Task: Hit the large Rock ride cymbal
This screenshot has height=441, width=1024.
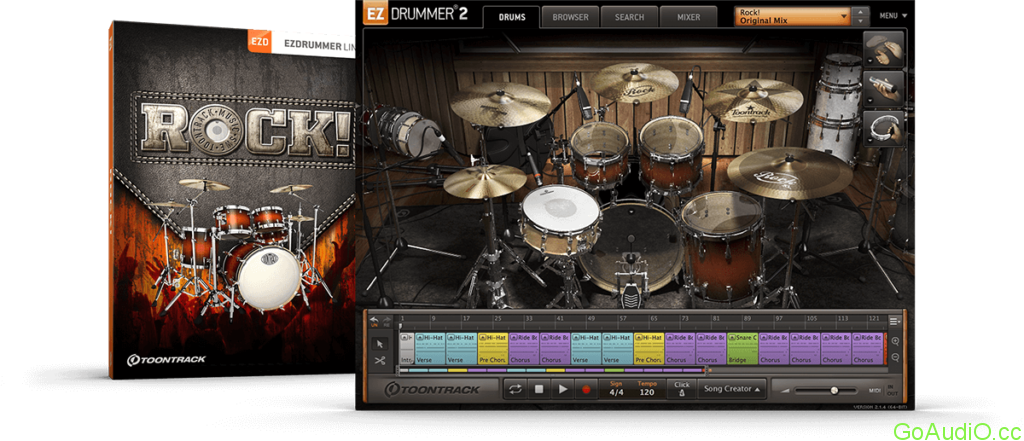Action: tap(790, 172)
